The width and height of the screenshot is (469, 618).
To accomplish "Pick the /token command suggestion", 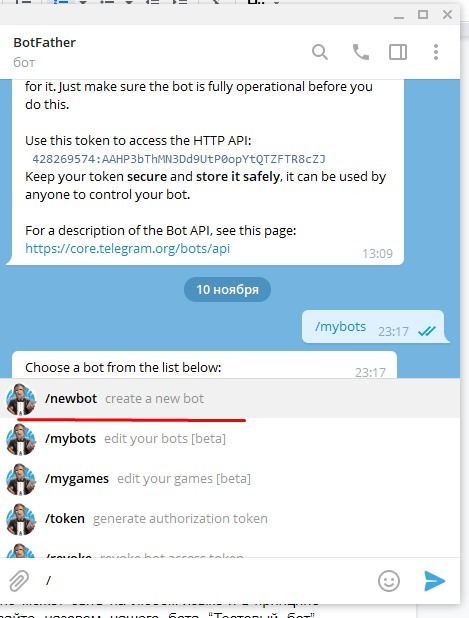I will [230, 518].
